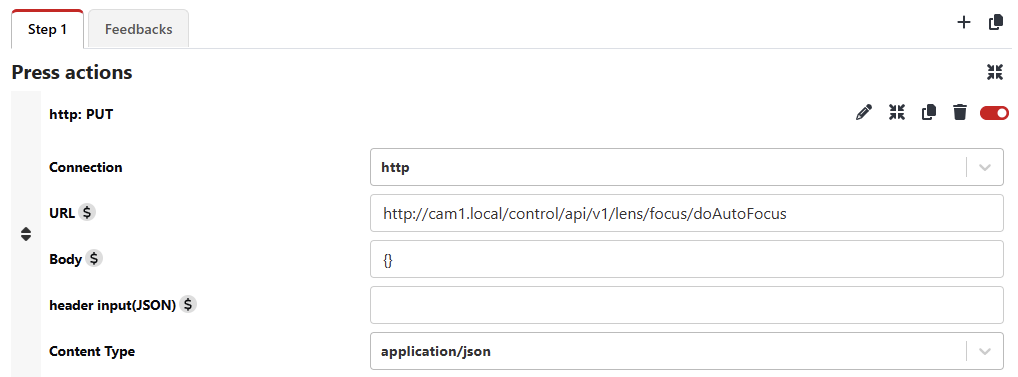Focus the URL field with the doAutoFocus address
1018x377 pixels.
pos(687,213)
